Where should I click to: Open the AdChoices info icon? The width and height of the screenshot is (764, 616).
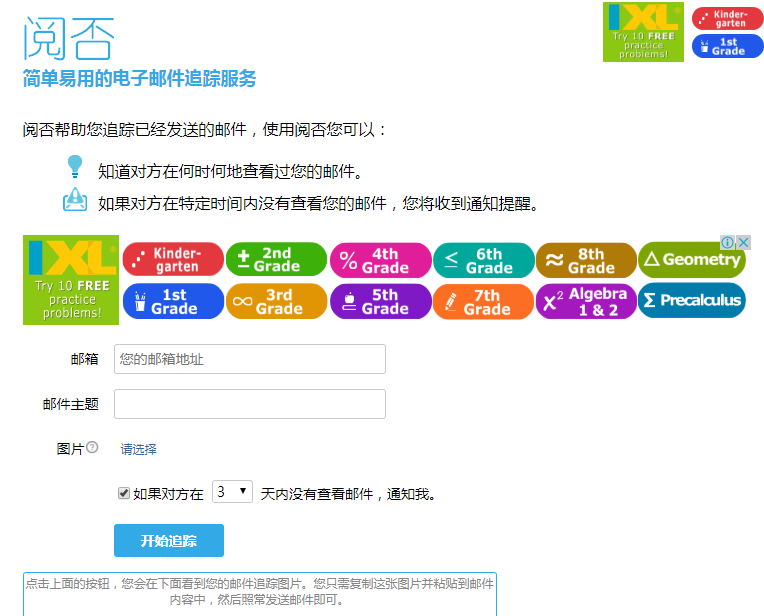727,242
